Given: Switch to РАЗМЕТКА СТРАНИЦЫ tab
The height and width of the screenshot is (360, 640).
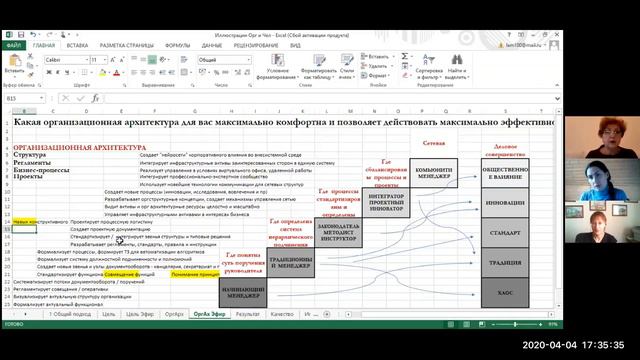Looking at the screenshot, I should 127,45.
